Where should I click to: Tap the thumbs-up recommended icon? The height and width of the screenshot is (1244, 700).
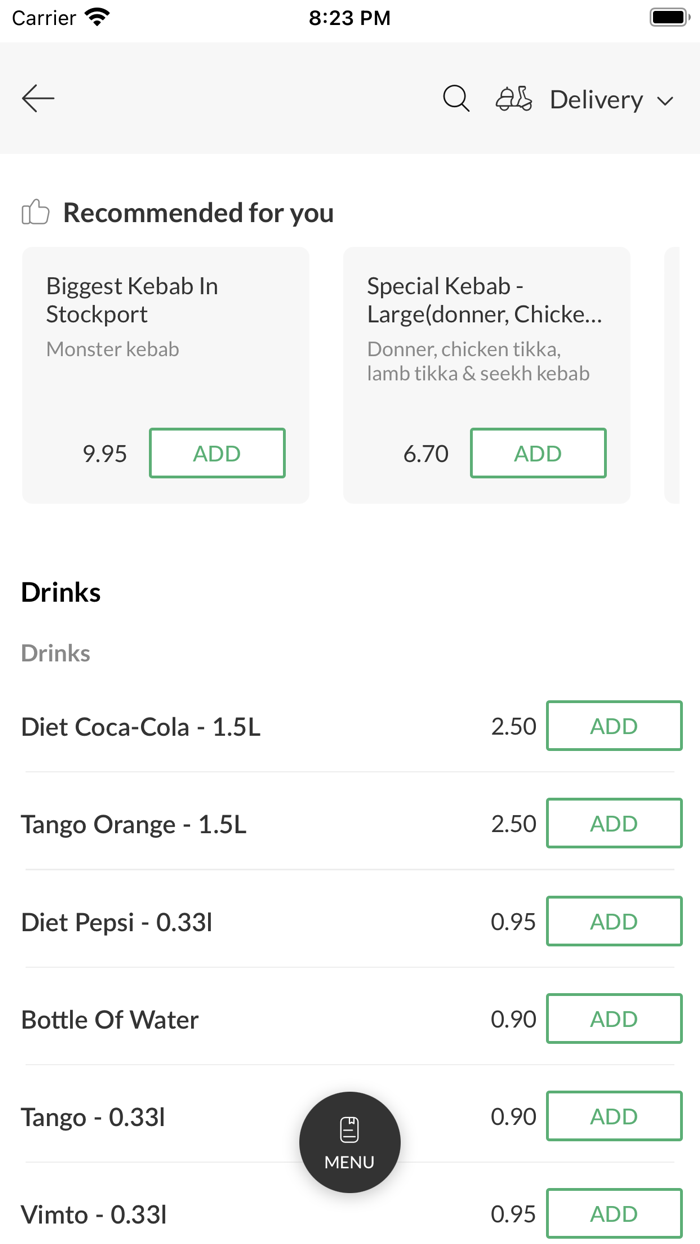click(36, 212)
